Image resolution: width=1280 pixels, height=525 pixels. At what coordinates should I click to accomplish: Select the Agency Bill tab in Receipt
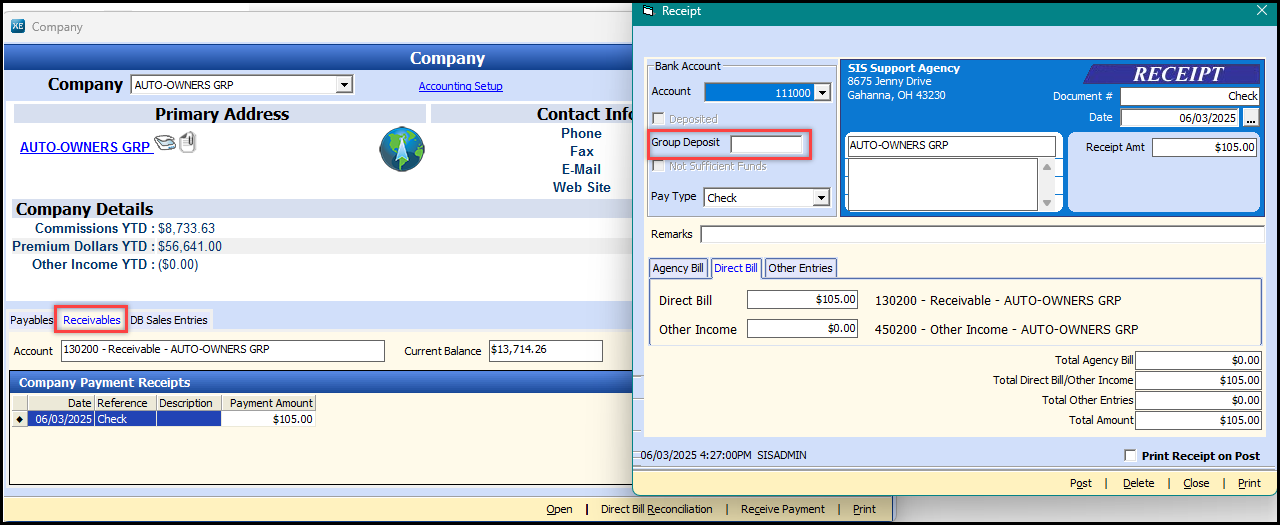coord(679,268)
